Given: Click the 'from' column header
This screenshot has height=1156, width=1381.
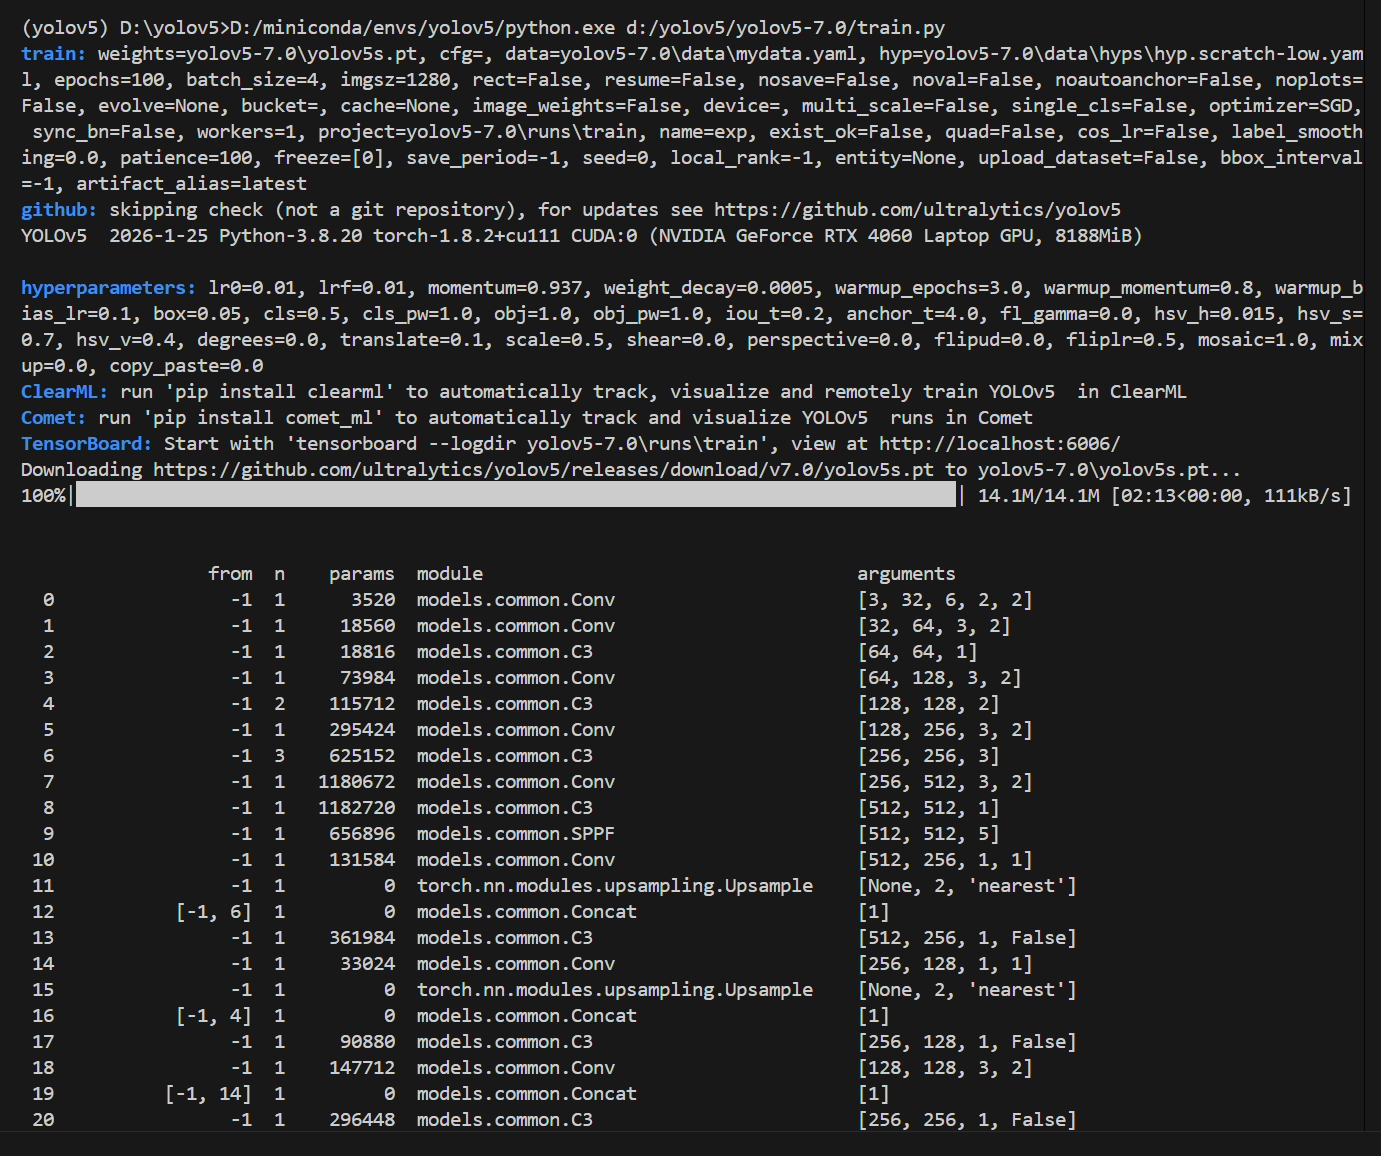Looking at the screenshot, I should (x=230, y=574).
